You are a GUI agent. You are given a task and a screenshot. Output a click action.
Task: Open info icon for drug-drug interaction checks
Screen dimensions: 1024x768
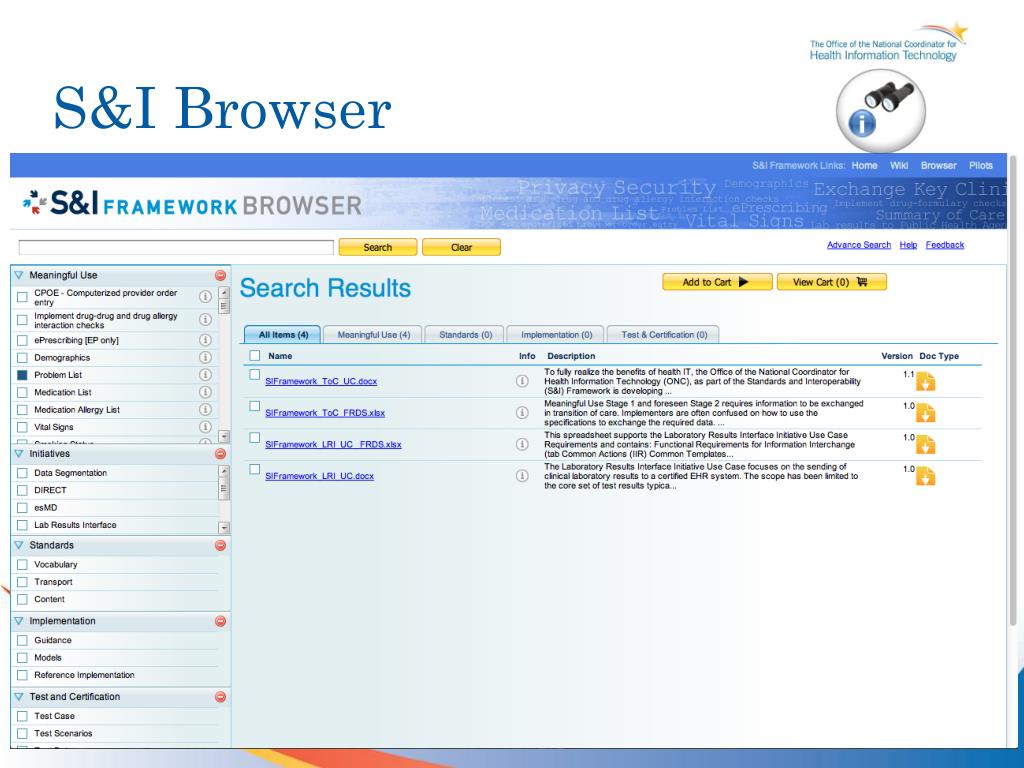(205, 319)
